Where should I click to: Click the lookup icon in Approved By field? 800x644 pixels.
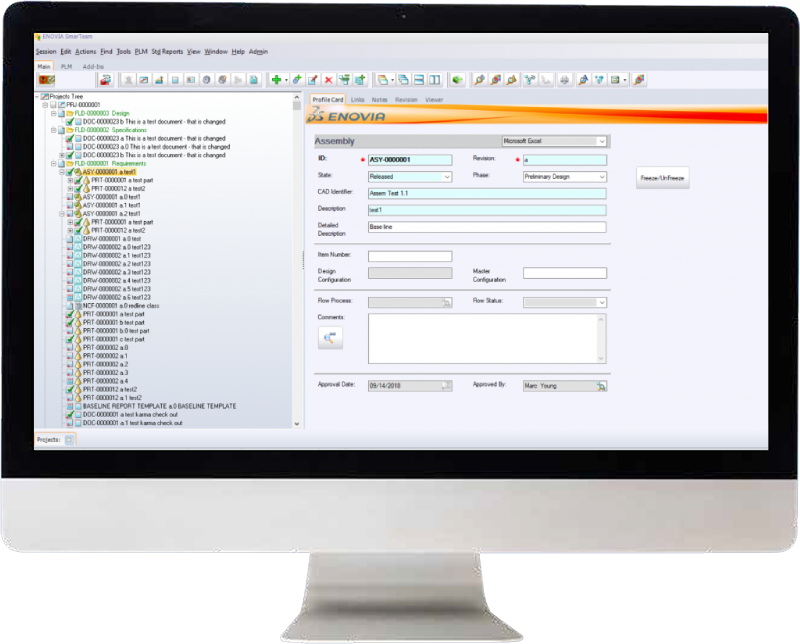[x=601, y=386]
